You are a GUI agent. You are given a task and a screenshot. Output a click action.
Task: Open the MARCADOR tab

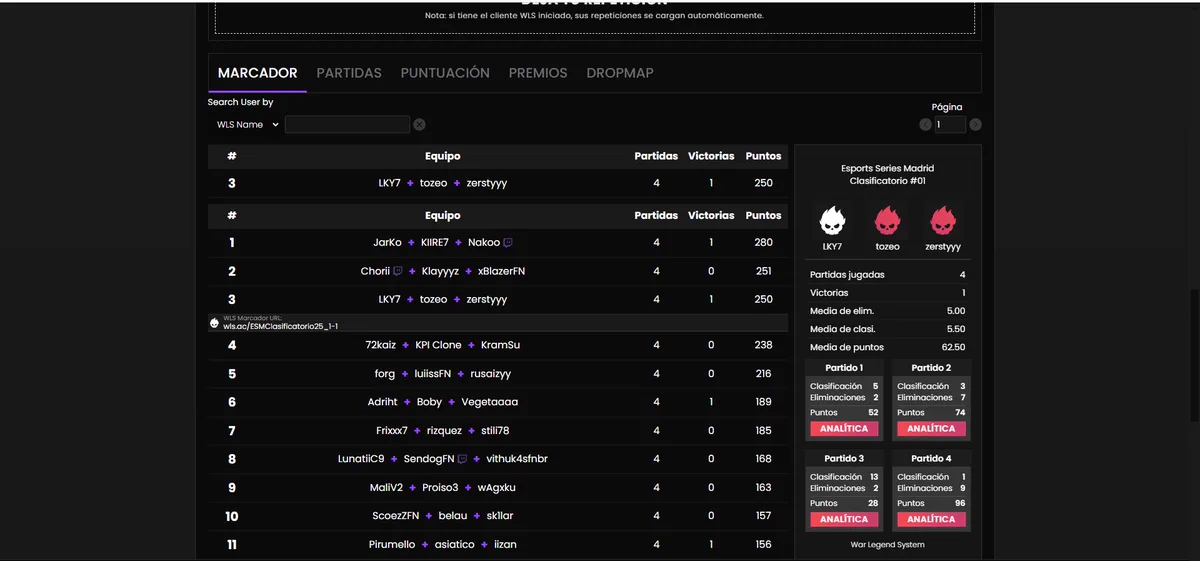(x=257, y=73)
